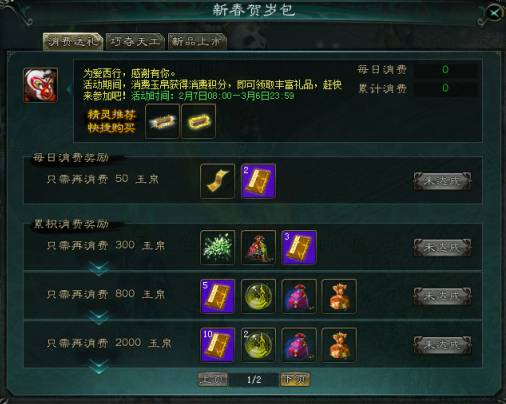Click the golden book x2 daily reward

click(x=258, y=181)
